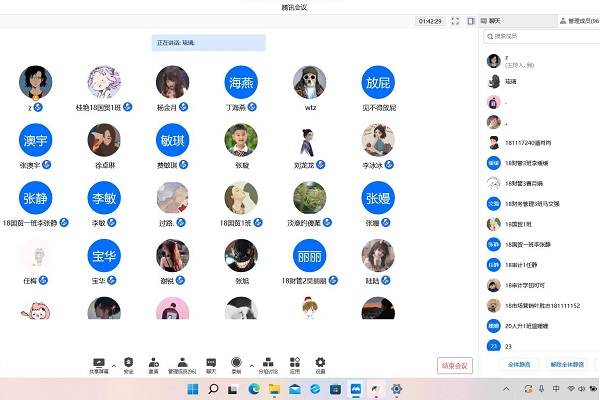Viewport: 600px width, 400px height.
Task: Open Manage Members (管理成员) in bottom toolbar
Action: (x=182, y=361)
